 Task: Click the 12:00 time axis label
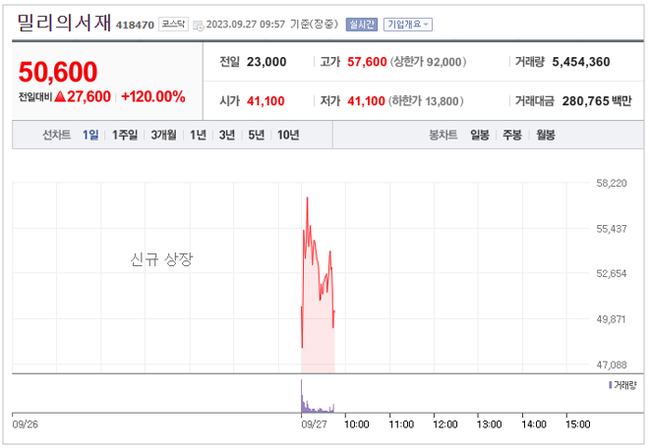tap(445, 424)
